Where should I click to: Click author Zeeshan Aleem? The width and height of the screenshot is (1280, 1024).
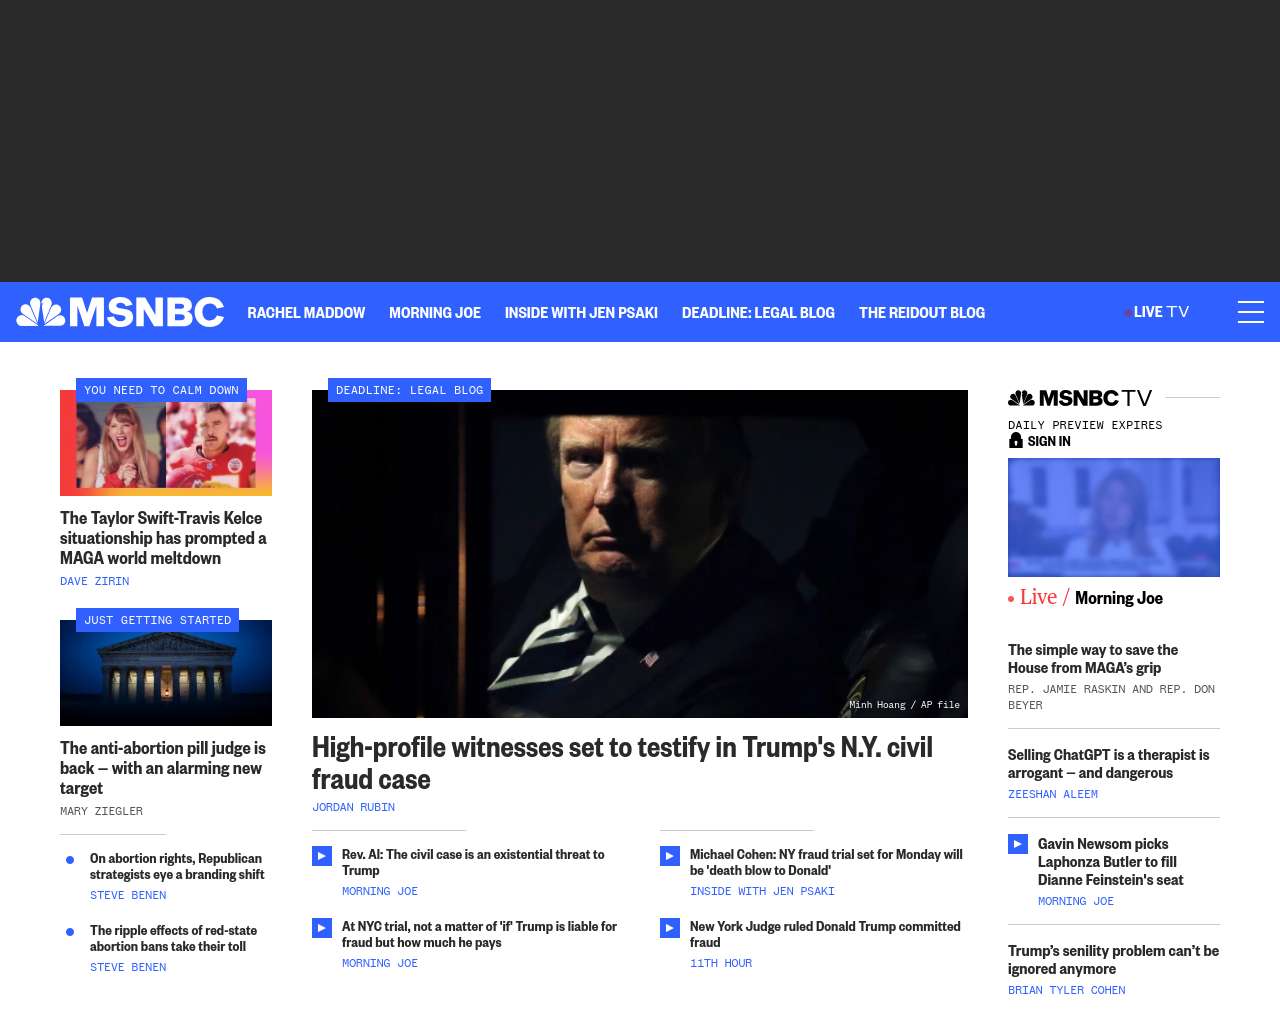(1053, 794)
